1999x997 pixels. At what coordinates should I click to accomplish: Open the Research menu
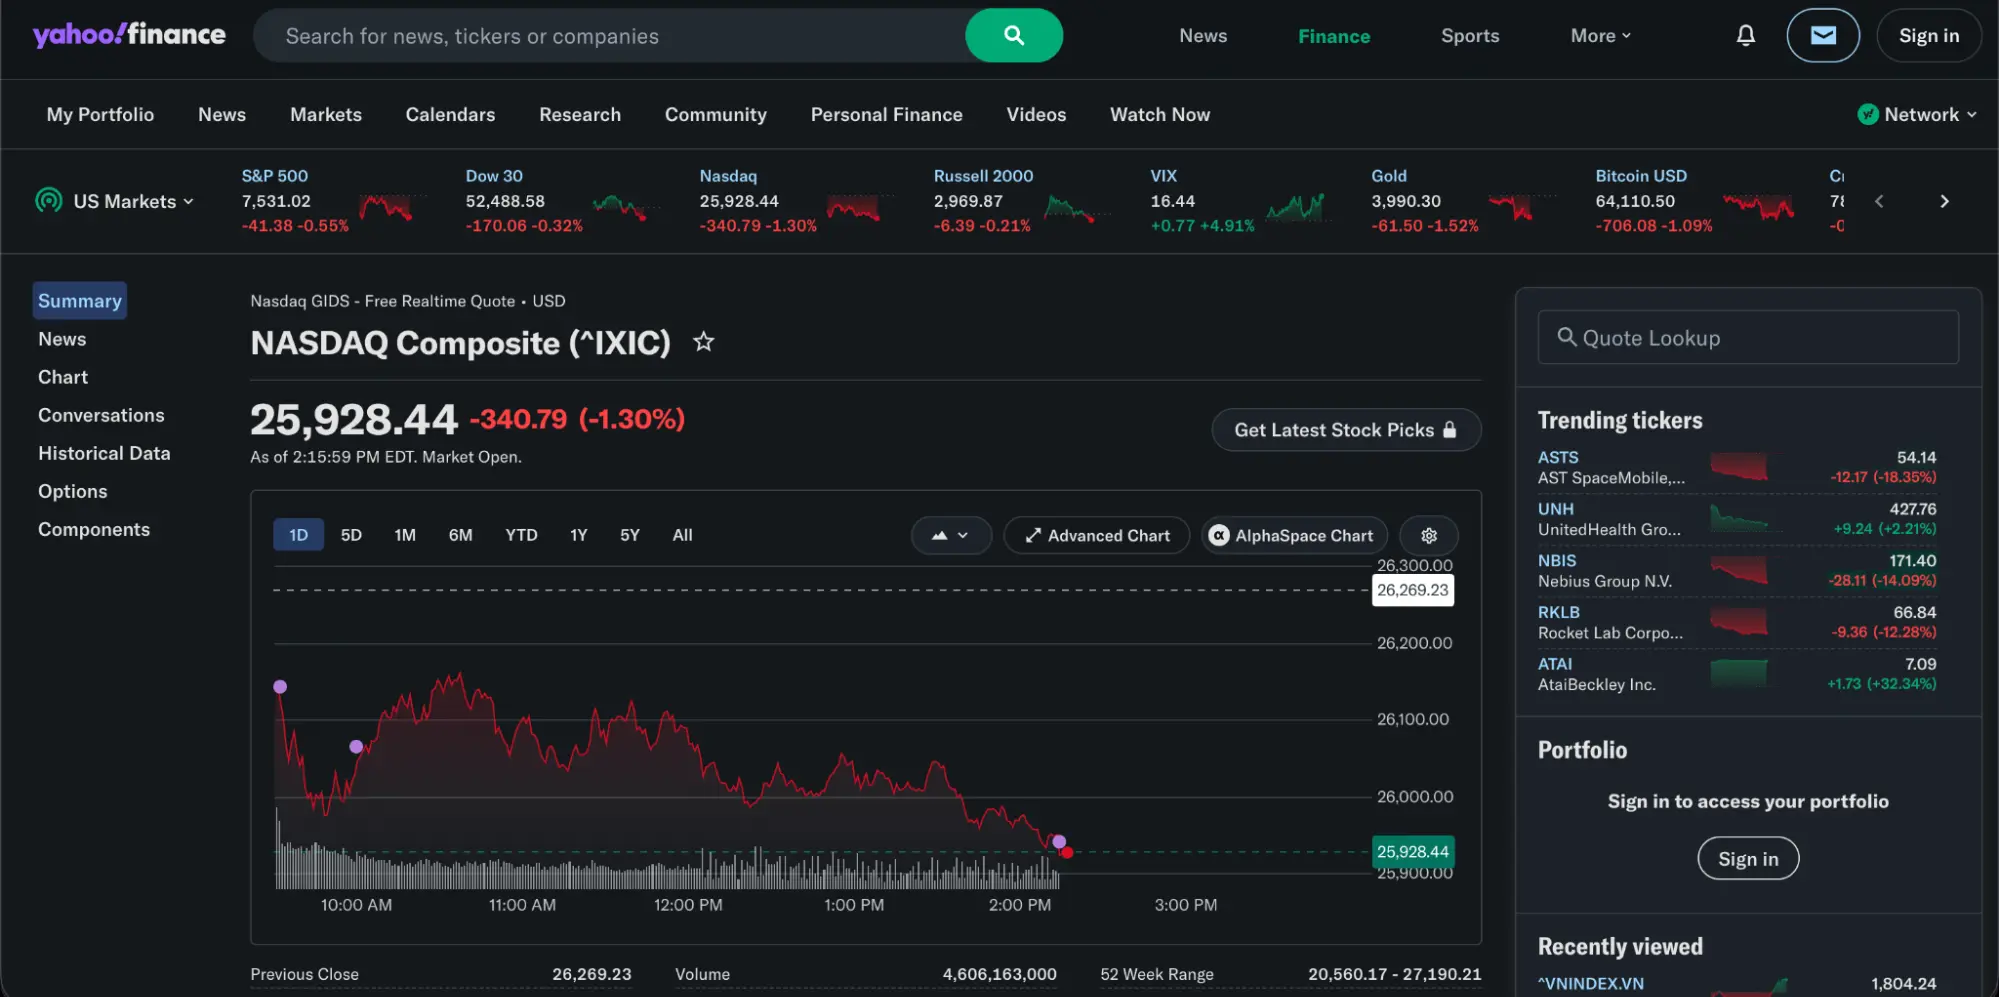580,114
